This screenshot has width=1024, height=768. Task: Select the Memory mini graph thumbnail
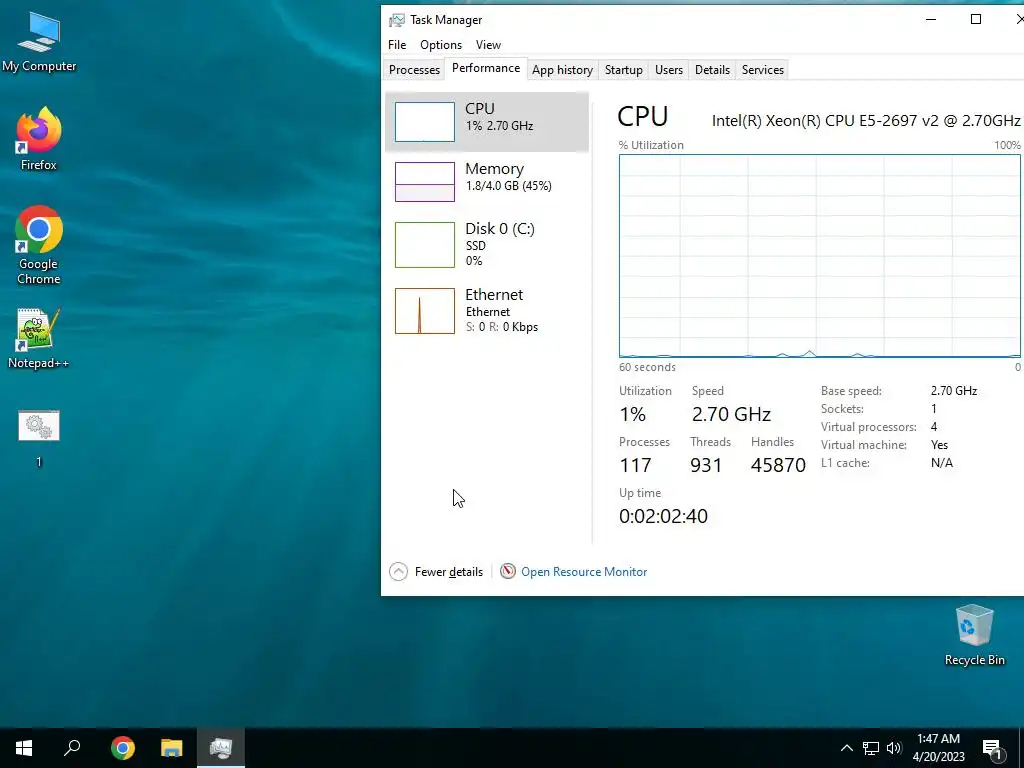(x=424, y=182)
